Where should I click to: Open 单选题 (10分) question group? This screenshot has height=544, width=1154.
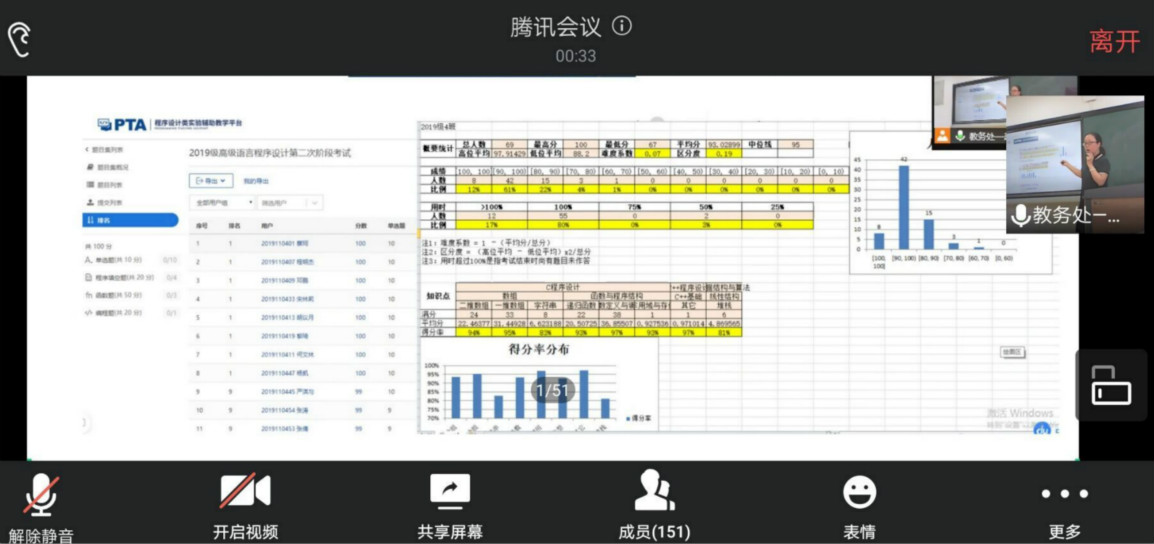click(x=130, y=260)
